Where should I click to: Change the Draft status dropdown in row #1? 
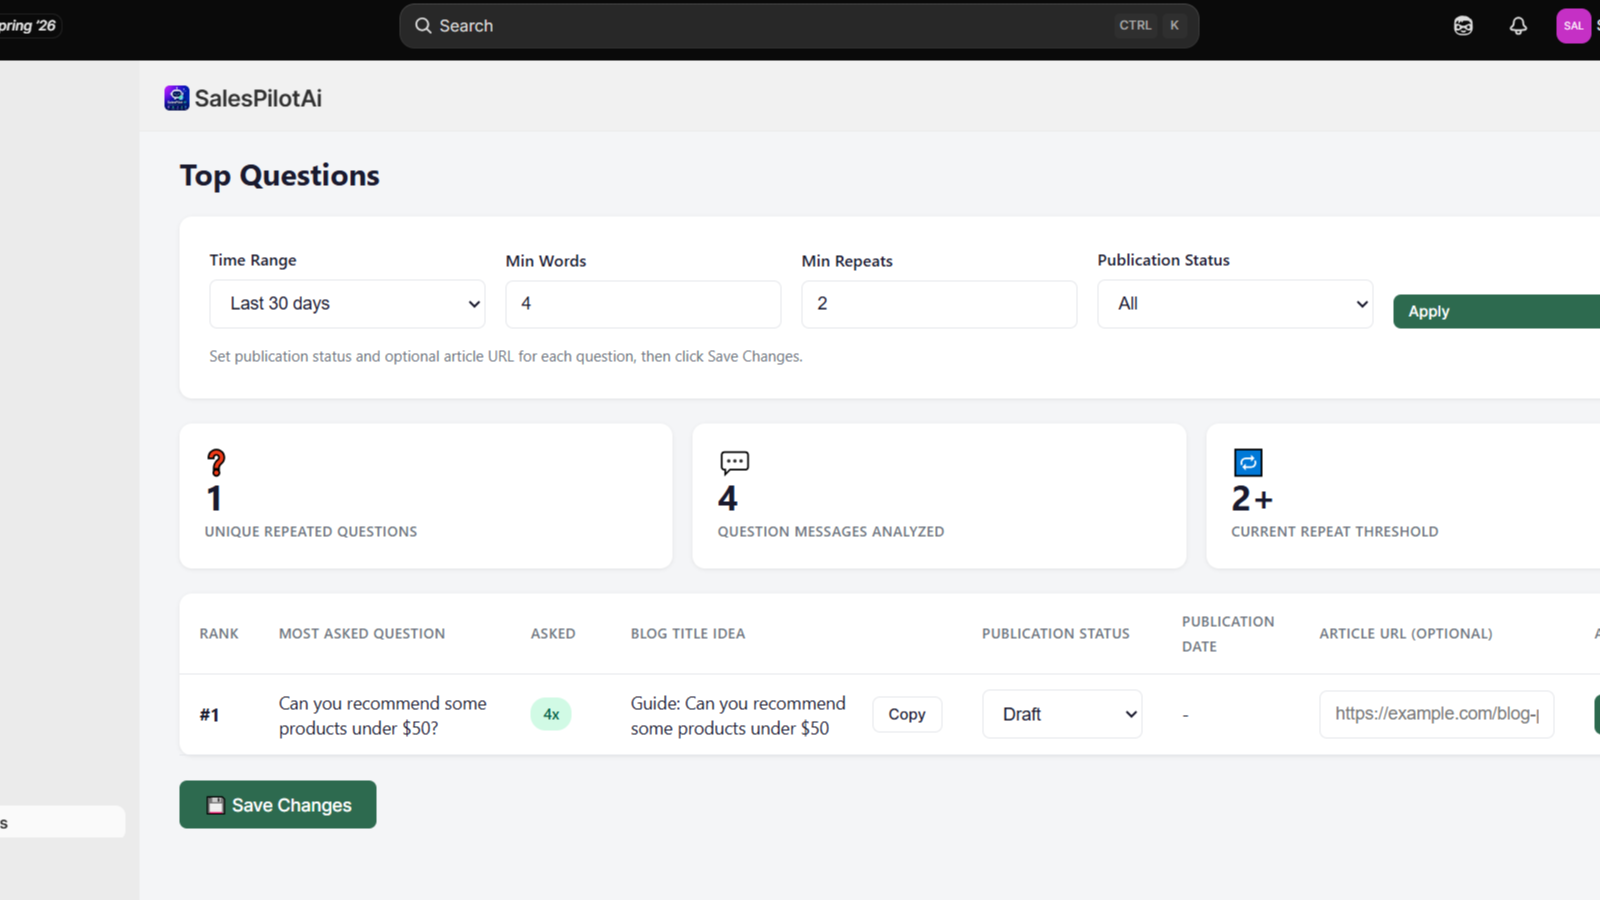coord(1062,714)
